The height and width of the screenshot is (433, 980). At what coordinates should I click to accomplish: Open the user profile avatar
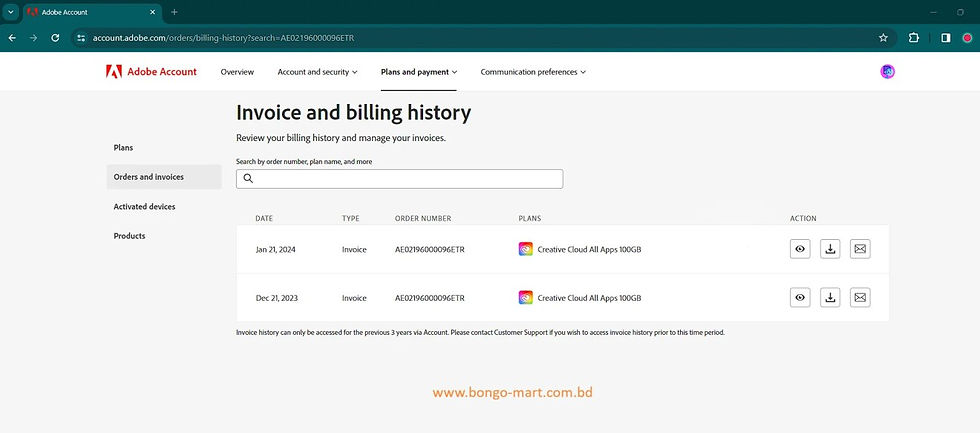coord(888,71)
